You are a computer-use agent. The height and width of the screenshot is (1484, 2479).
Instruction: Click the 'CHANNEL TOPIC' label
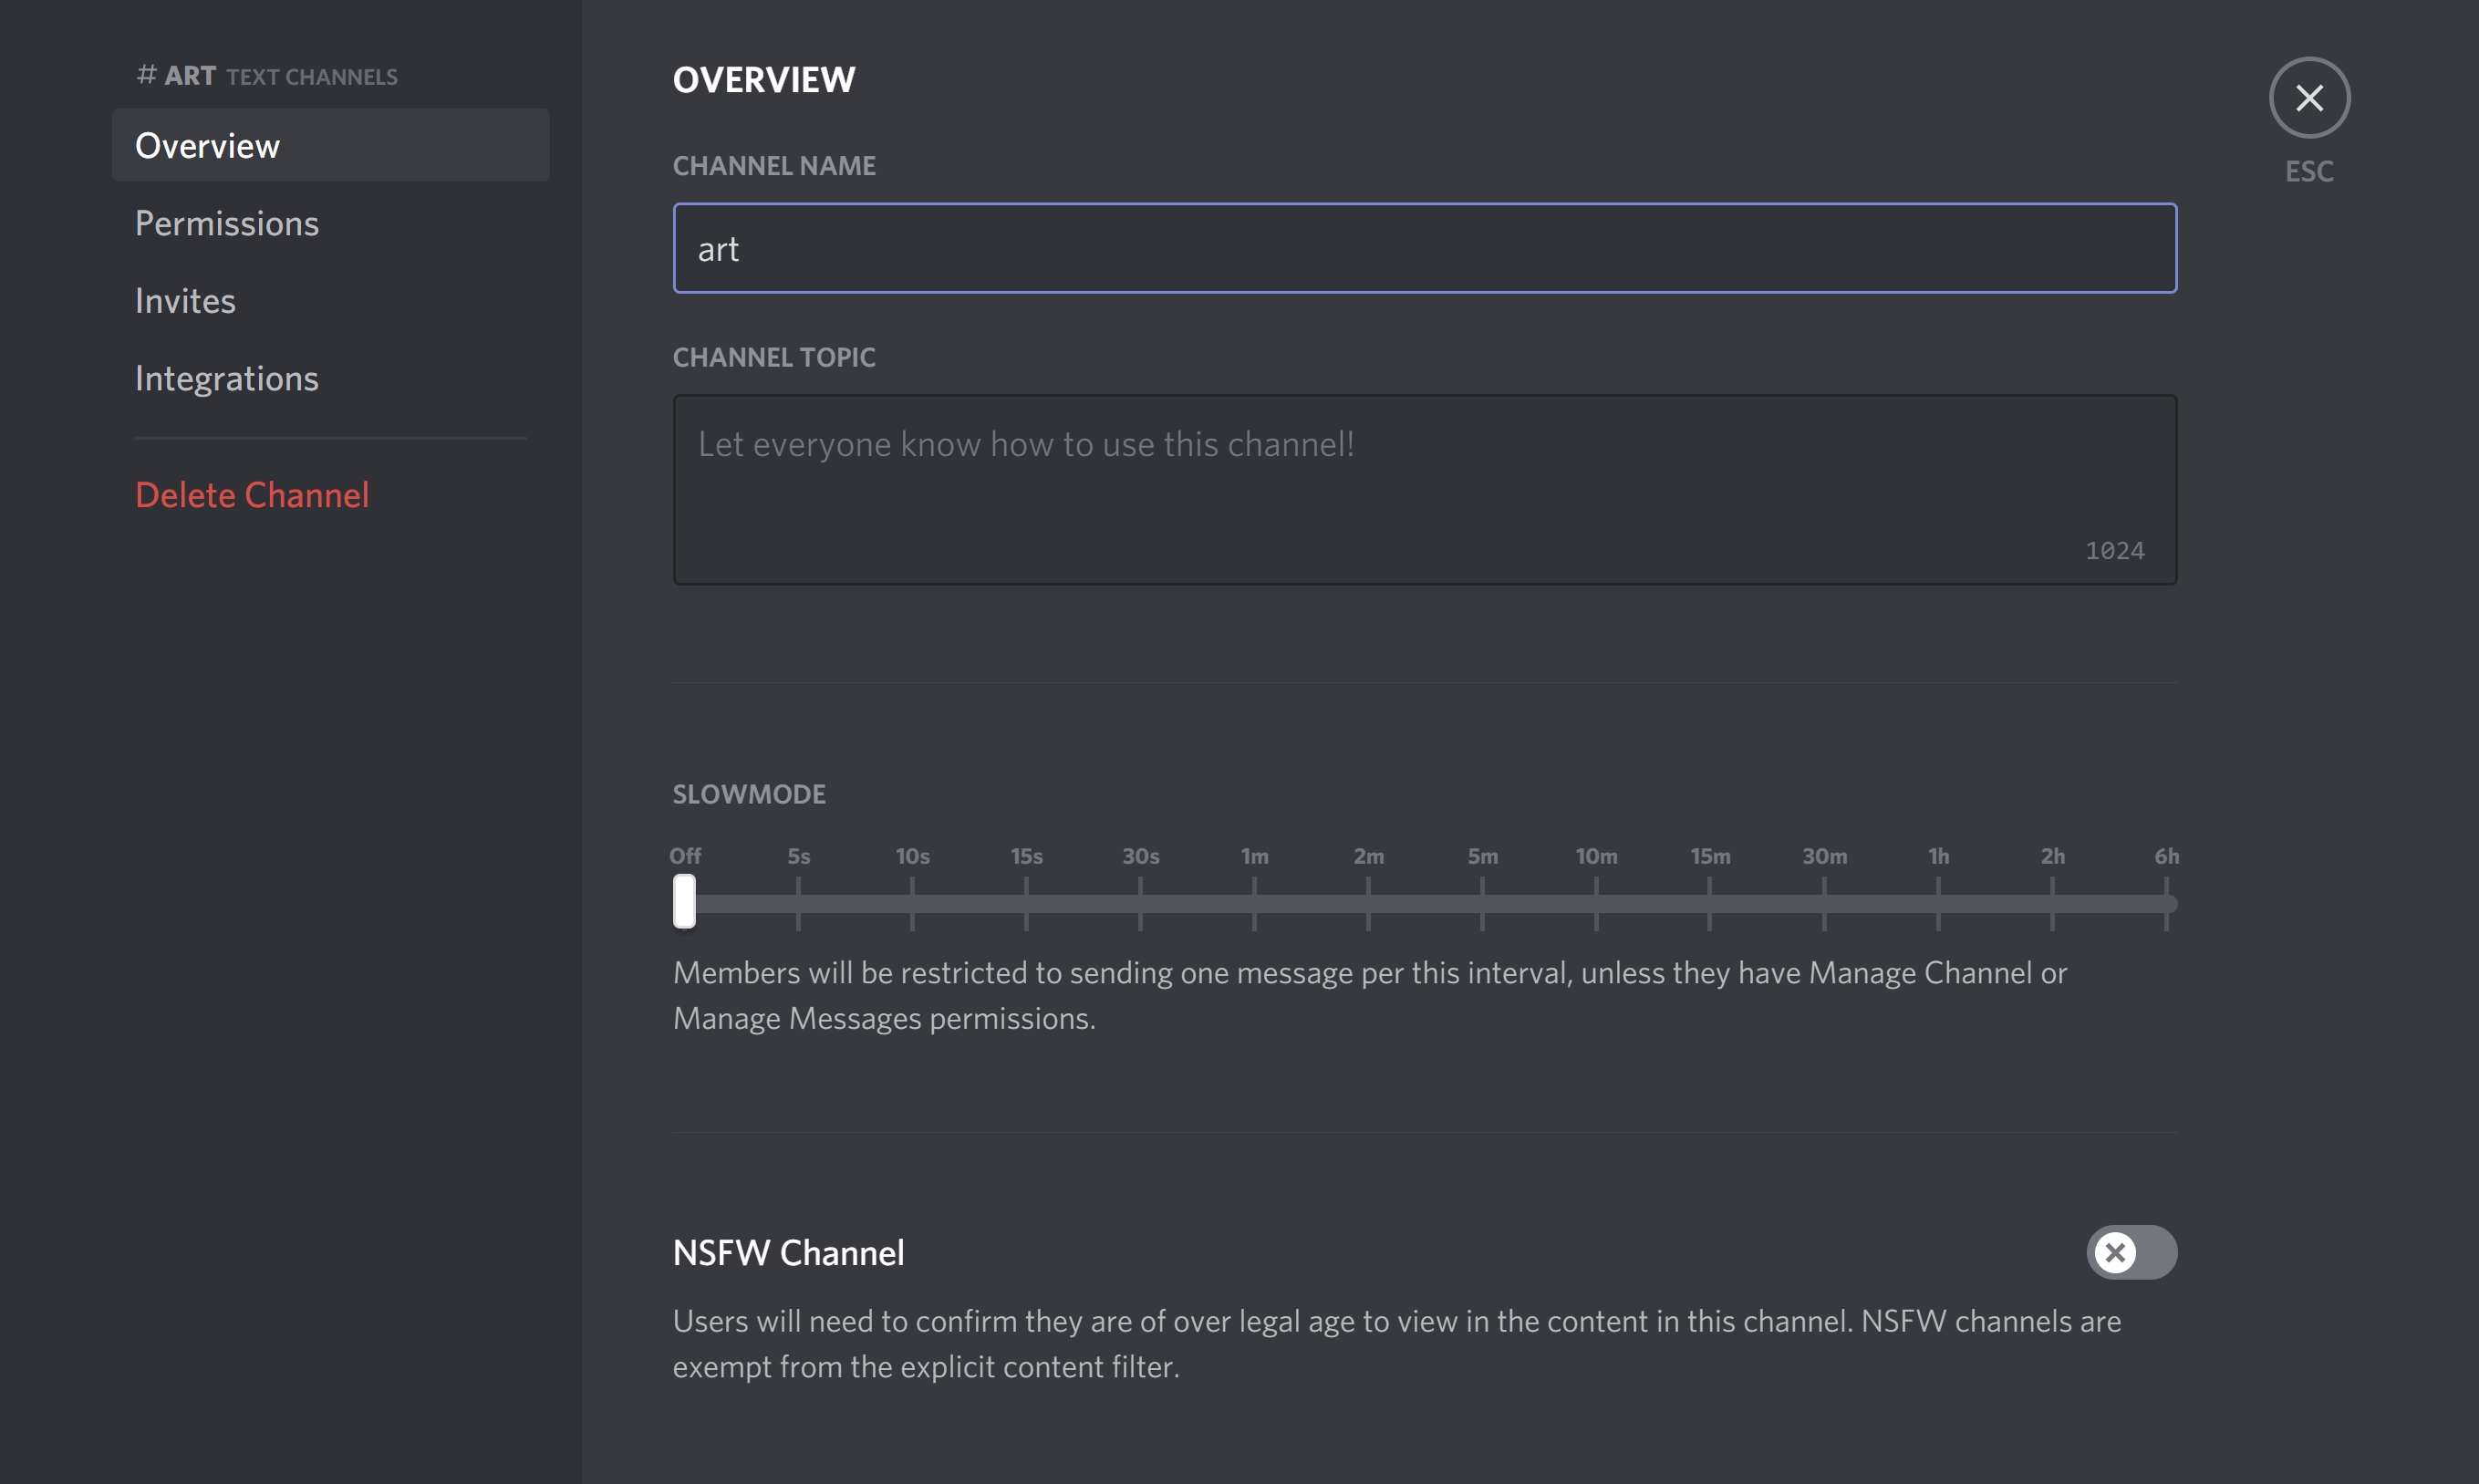(774, 357)
